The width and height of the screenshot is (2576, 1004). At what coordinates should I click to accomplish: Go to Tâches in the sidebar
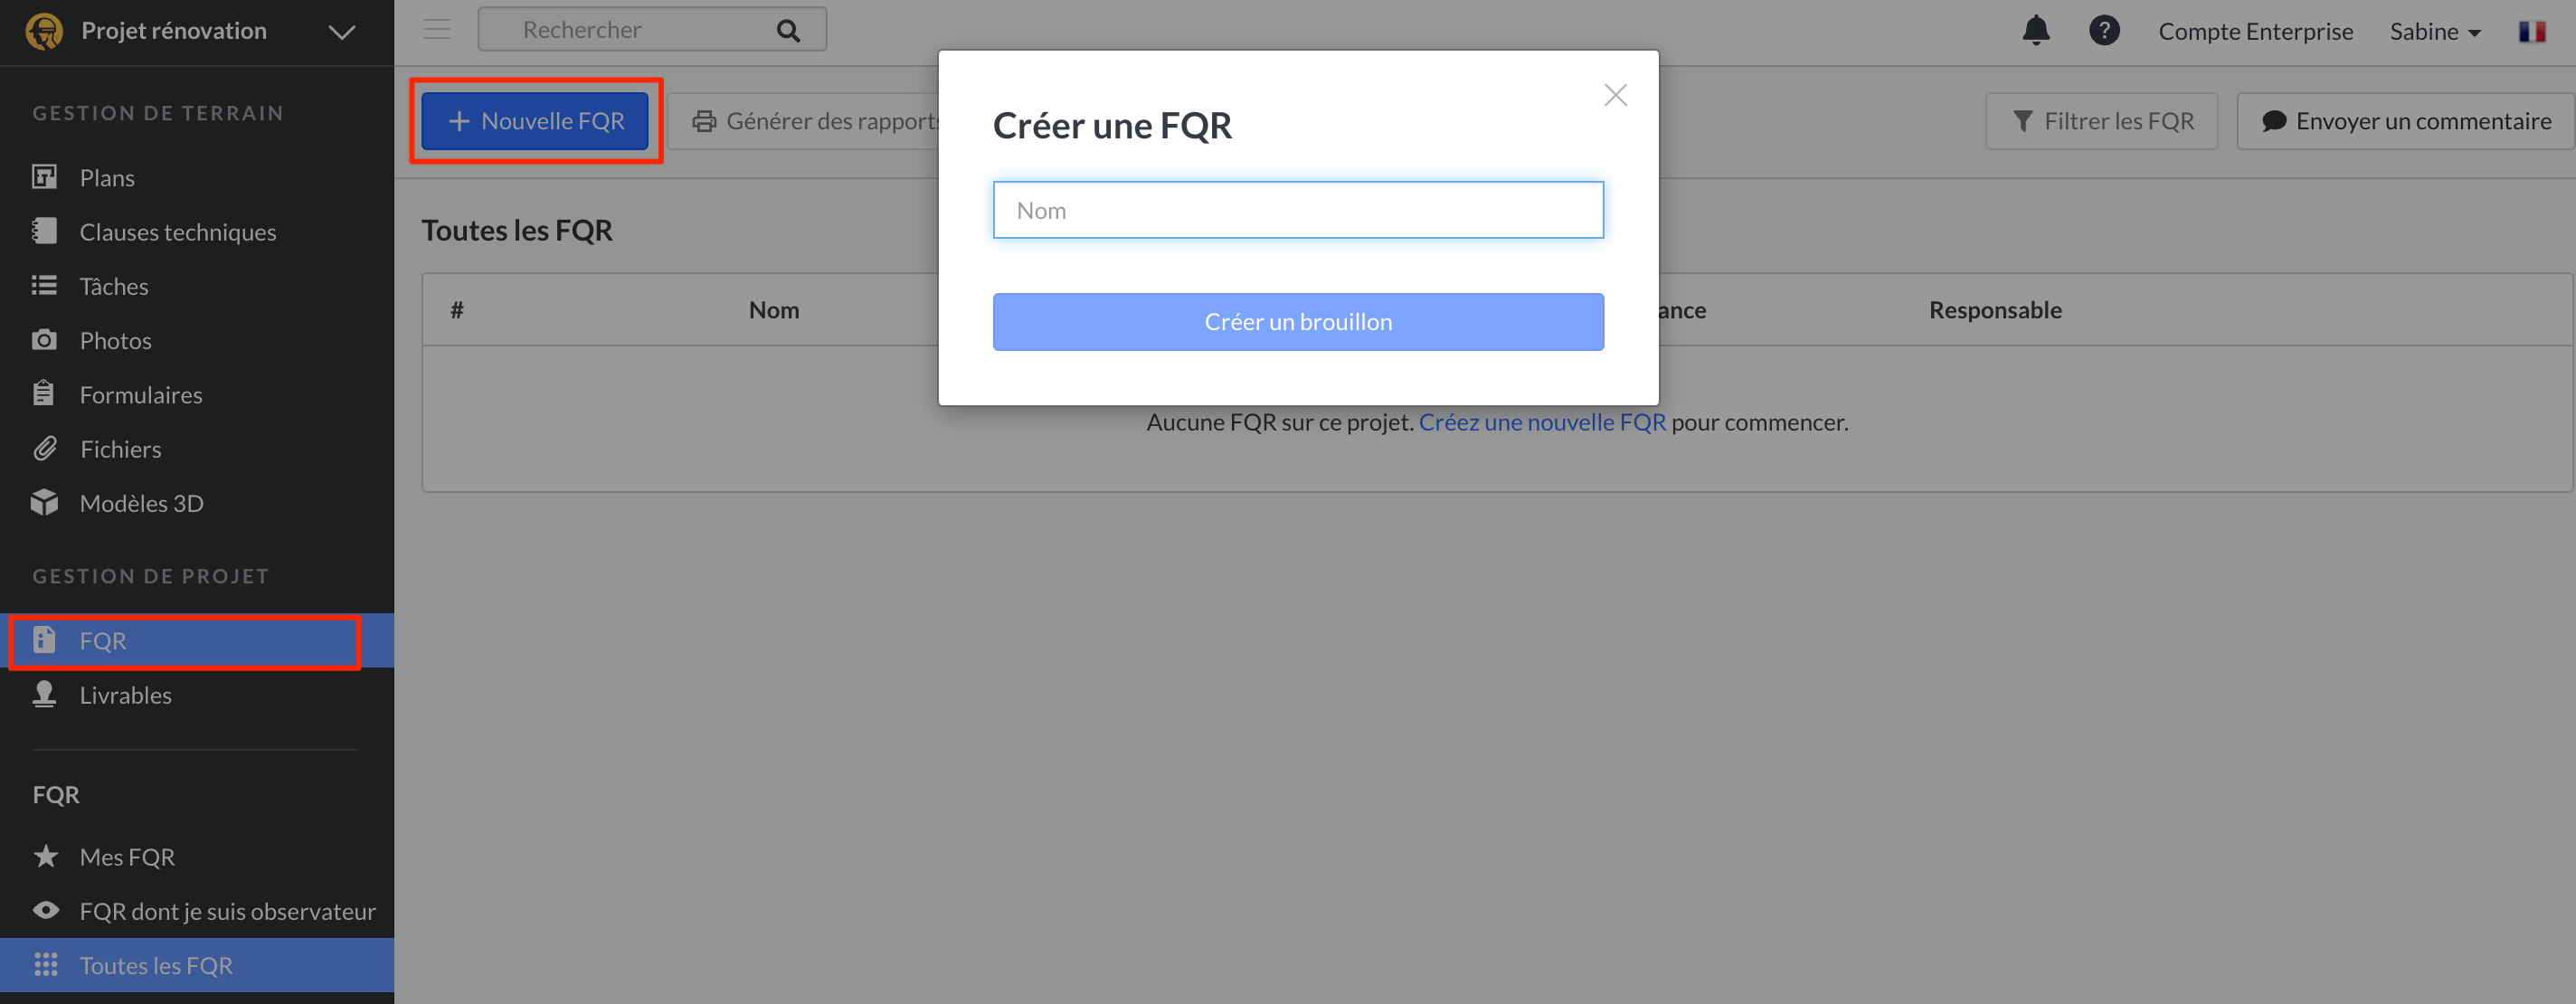(x=197, y=286)
